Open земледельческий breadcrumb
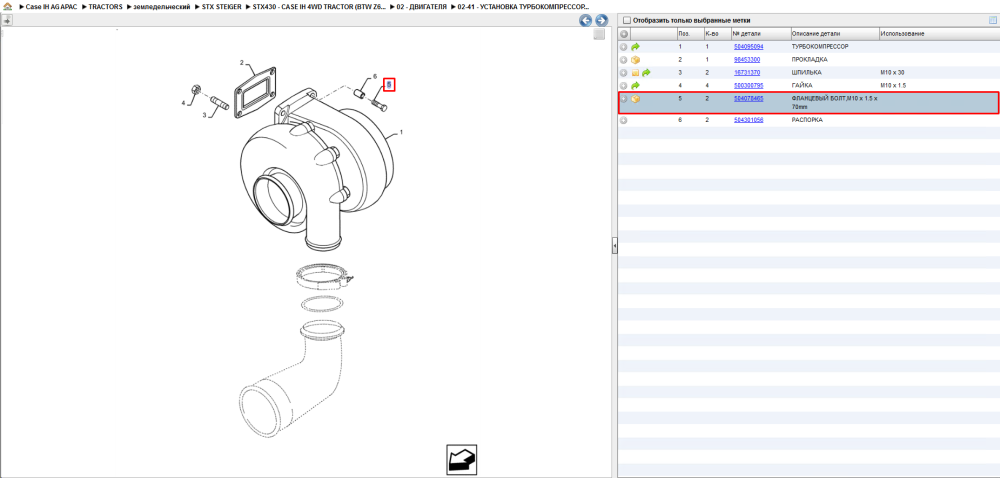This screenshot has height=478, width=1000. [162, 6]
